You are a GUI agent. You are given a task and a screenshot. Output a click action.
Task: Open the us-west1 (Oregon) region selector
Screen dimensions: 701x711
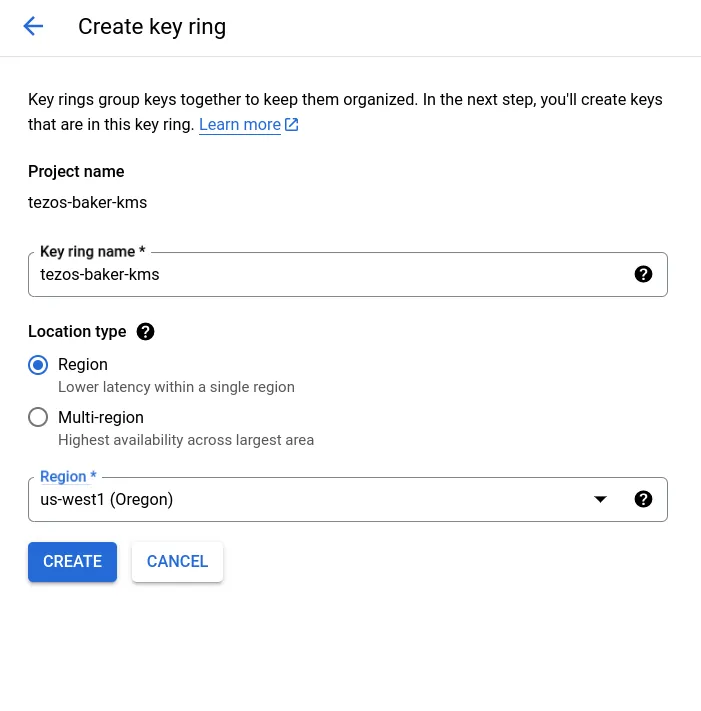click(x=300, y=499)
